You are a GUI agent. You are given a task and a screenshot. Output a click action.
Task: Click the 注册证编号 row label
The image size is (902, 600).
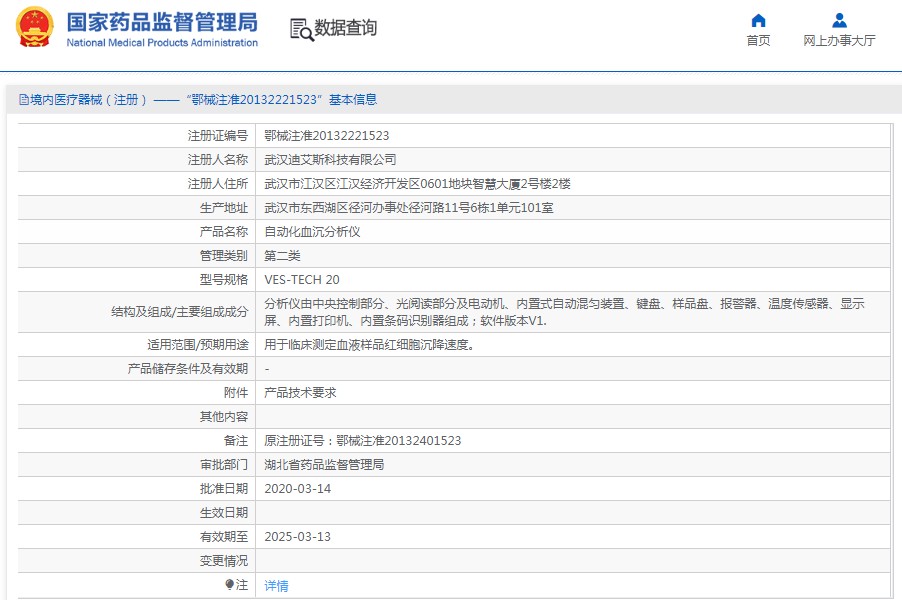click(x=217, y=136)
